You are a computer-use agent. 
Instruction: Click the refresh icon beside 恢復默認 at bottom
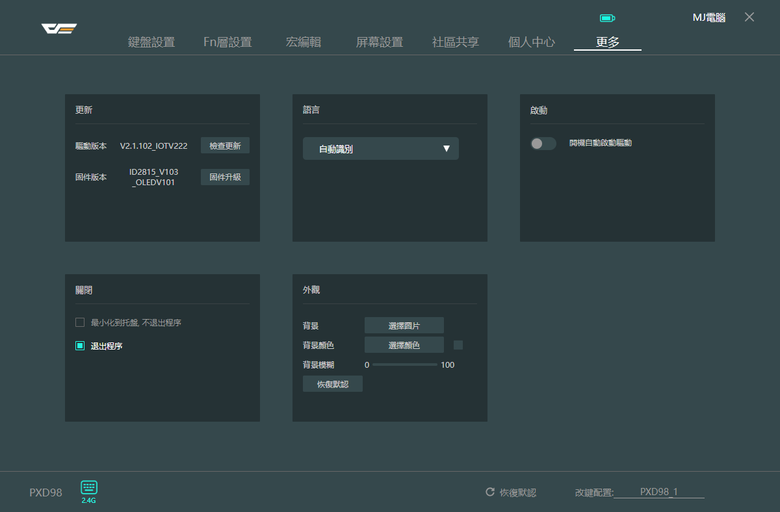(x=490, y=492)
